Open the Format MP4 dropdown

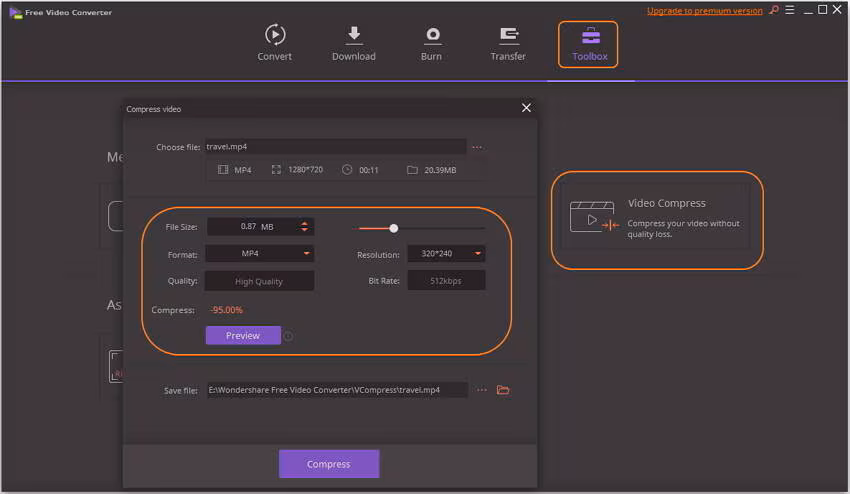(260, 253)
